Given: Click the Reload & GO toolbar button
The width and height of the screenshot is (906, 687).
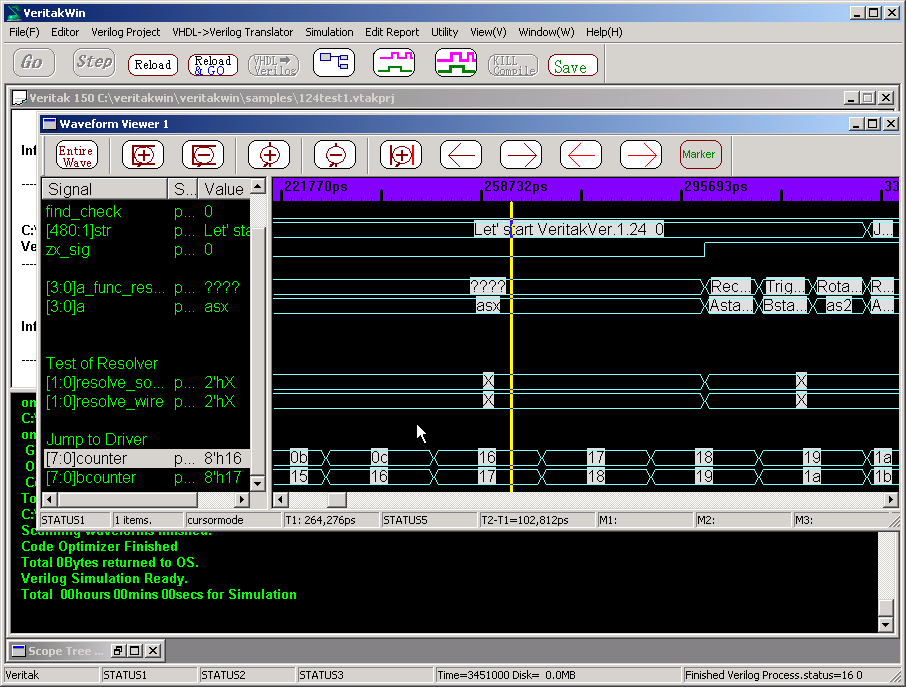Looking at the screenshot, I should click(213, 65).
